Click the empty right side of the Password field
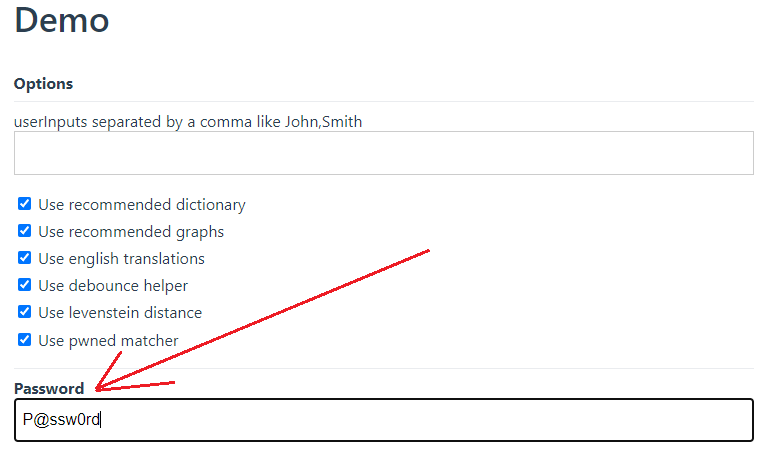Viewport: 769px width, 453px height. pos(500,420)
